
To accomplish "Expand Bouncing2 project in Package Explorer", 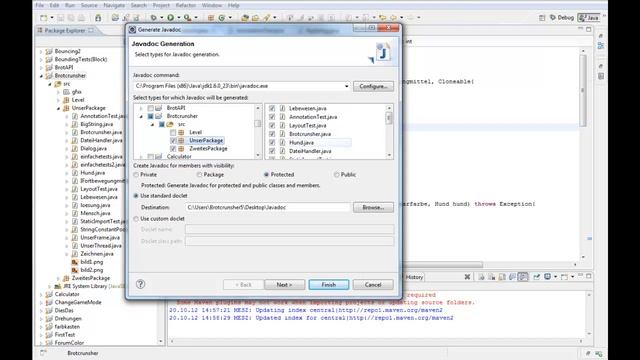I will tap(41, 51).
